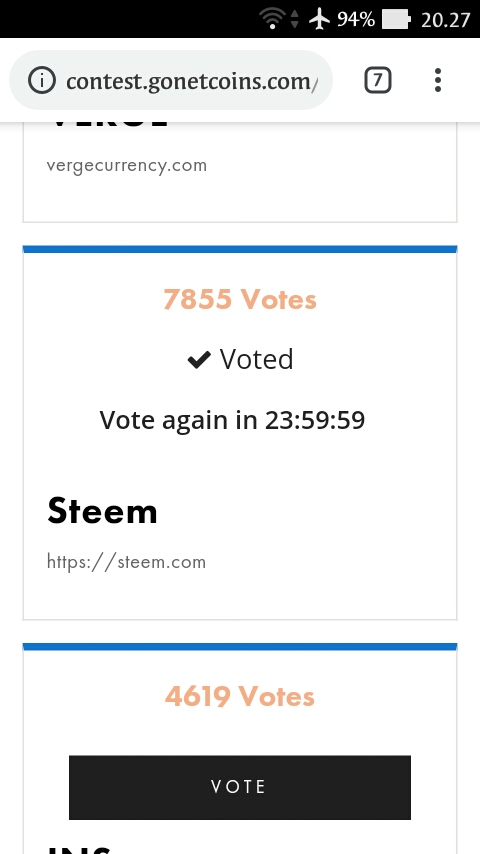This screenshot has height=854, width=480.
Task: Tap the airplane mode icon
Action: click(x=320, y=19)
